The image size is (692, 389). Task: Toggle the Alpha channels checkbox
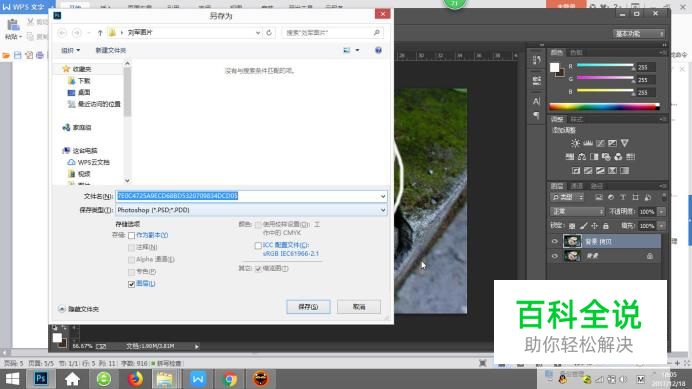coord(131,260)
